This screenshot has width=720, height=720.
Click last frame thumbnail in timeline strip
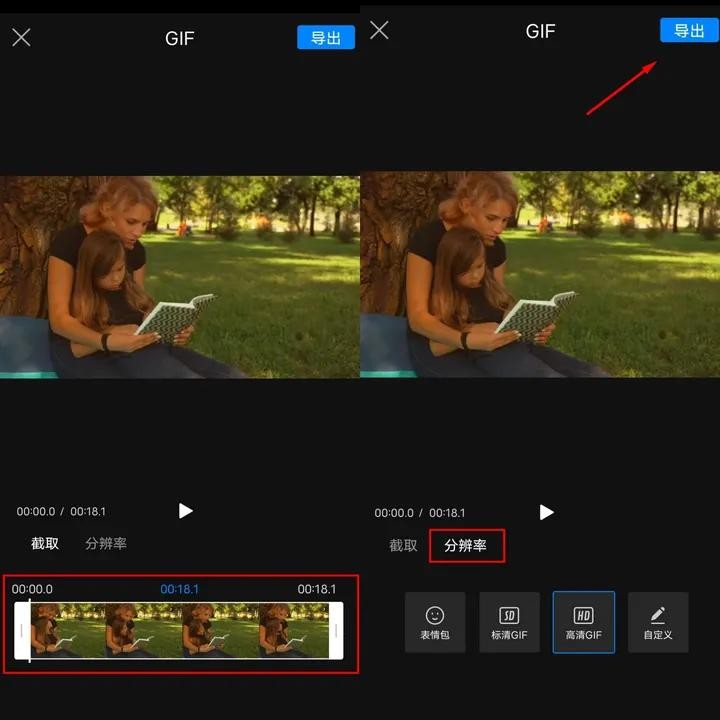(293, 631)
